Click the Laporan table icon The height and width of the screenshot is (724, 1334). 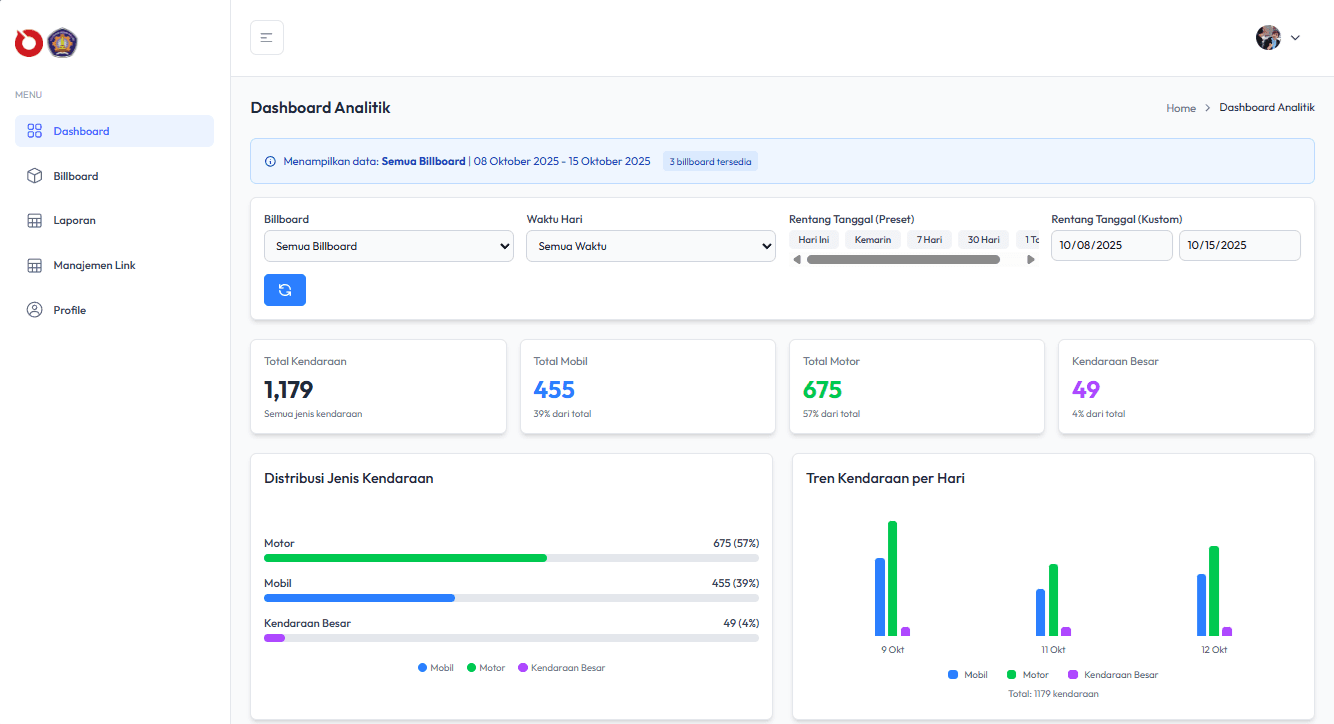34,220
